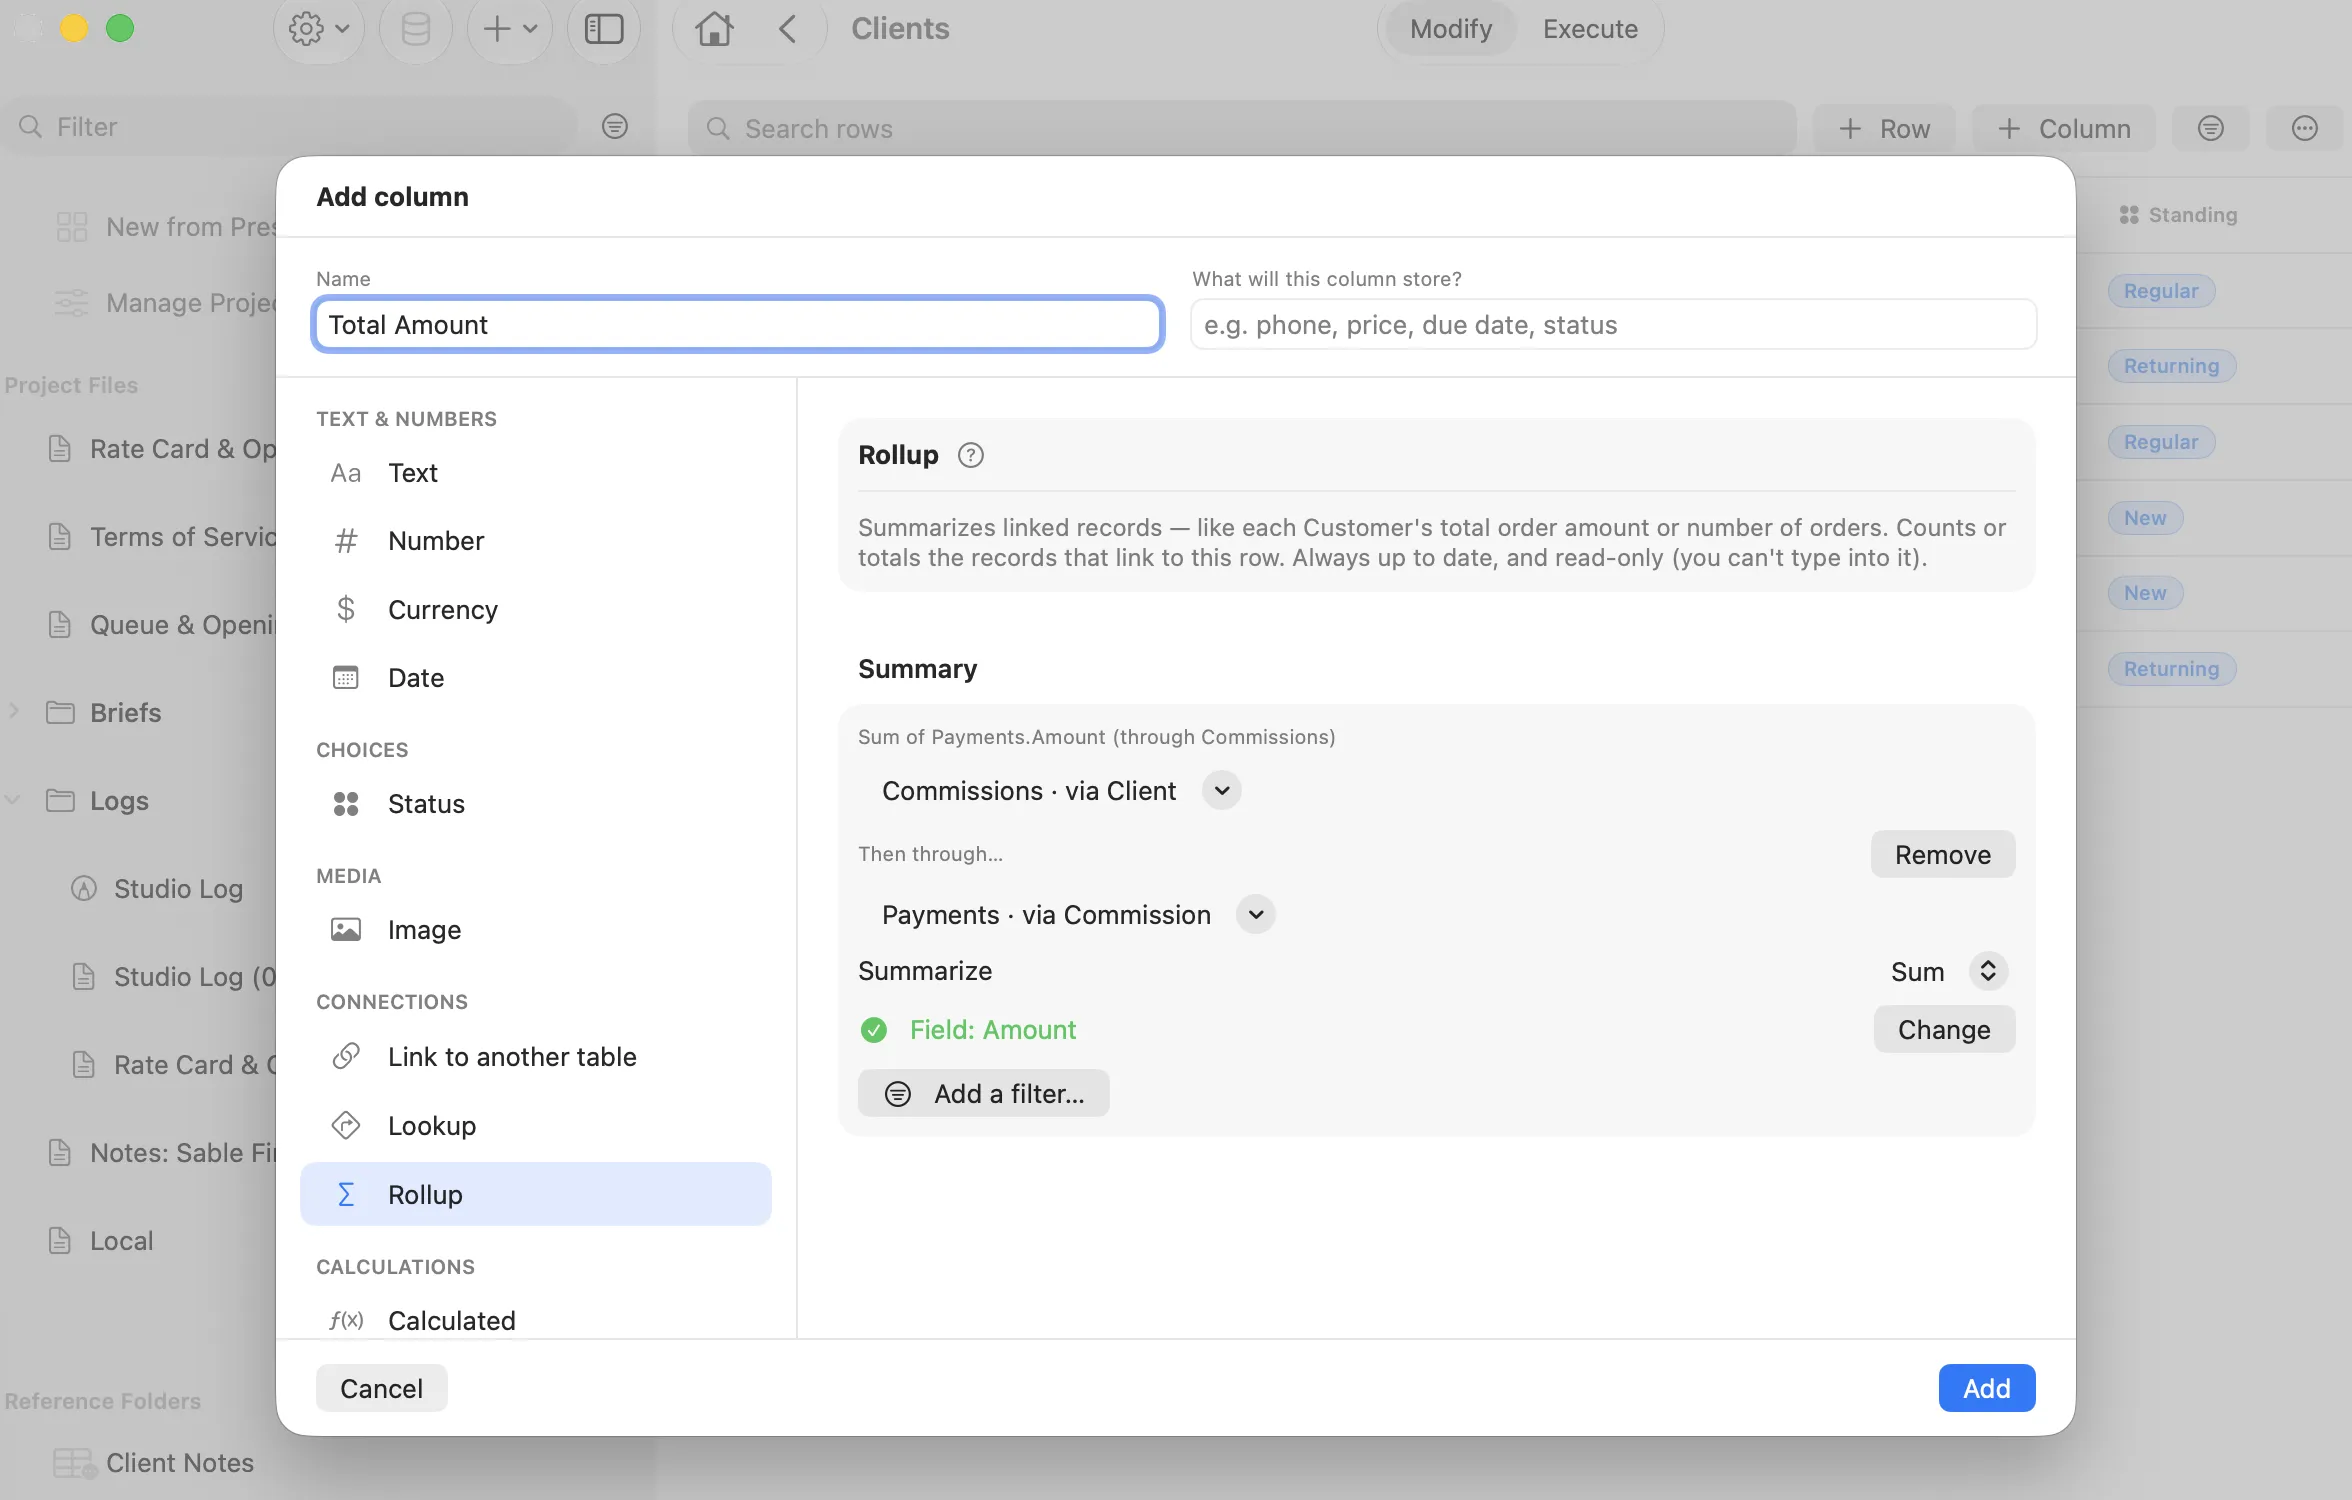Open table filter icon in toolbar

pos(2211,128)
